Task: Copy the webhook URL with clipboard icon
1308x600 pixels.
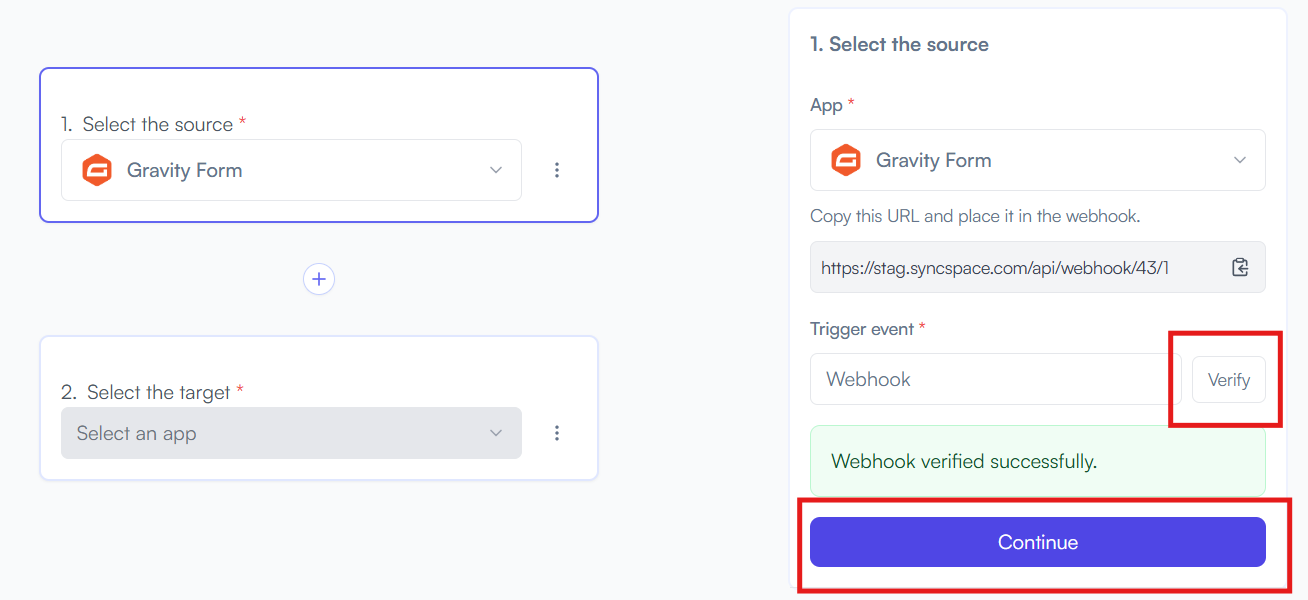Action: point(1240,267)
